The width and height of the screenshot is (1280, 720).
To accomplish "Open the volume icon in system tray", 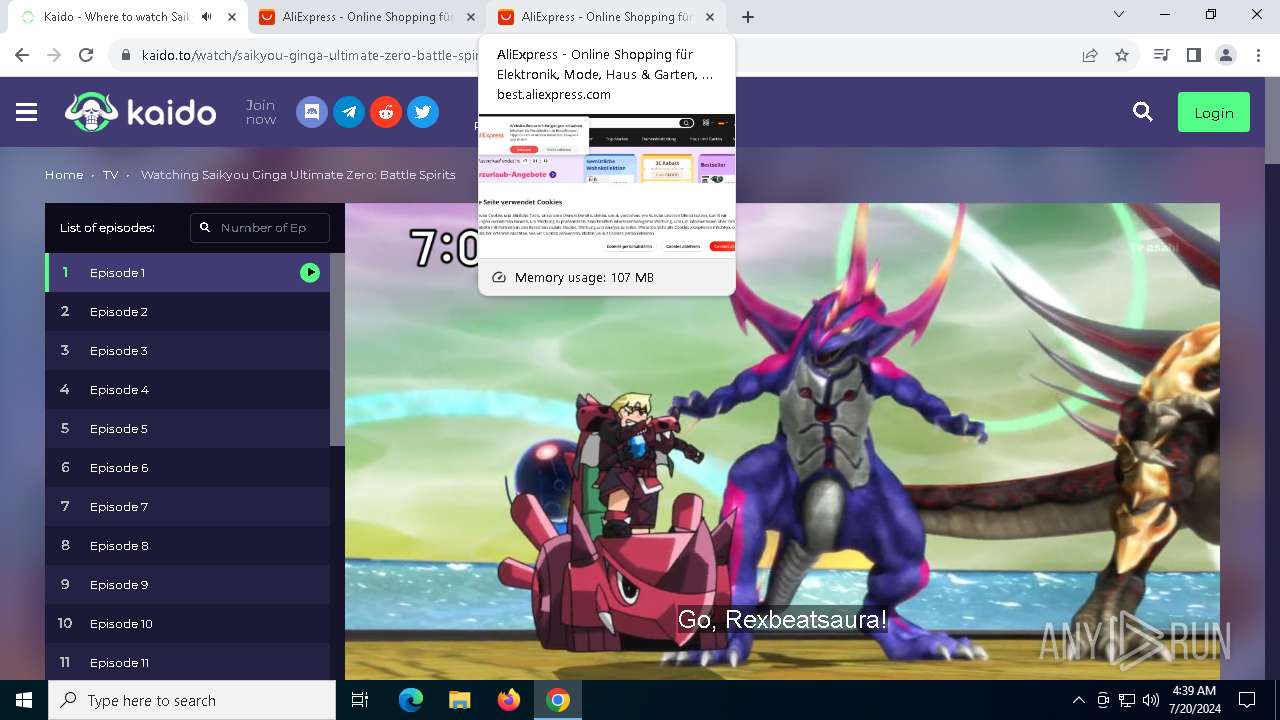I will click(x=1151, y=700).
